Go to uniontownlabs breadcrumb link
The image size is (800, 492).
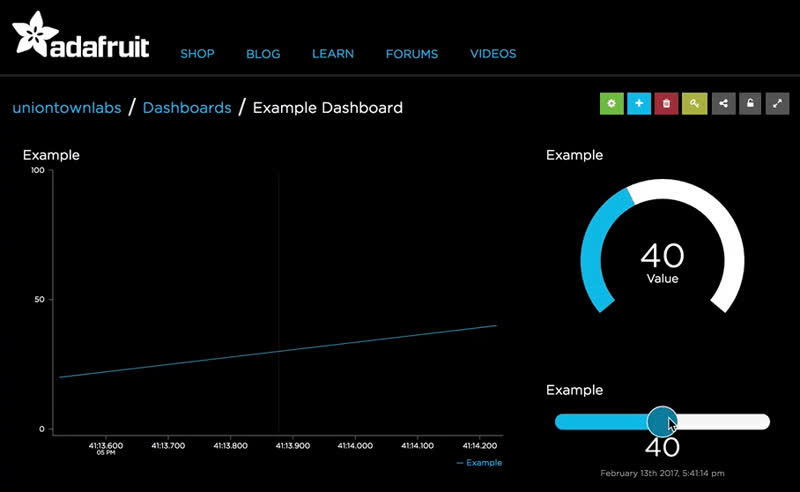67,108
